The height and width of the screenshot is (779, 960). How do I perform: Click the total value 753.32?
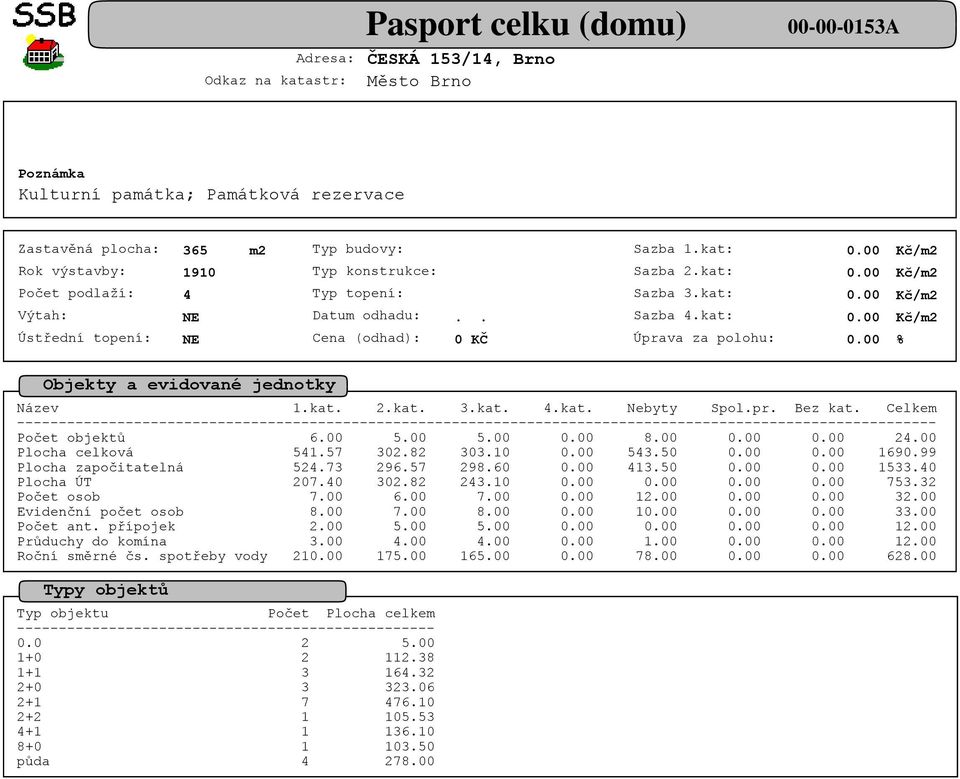911,483
